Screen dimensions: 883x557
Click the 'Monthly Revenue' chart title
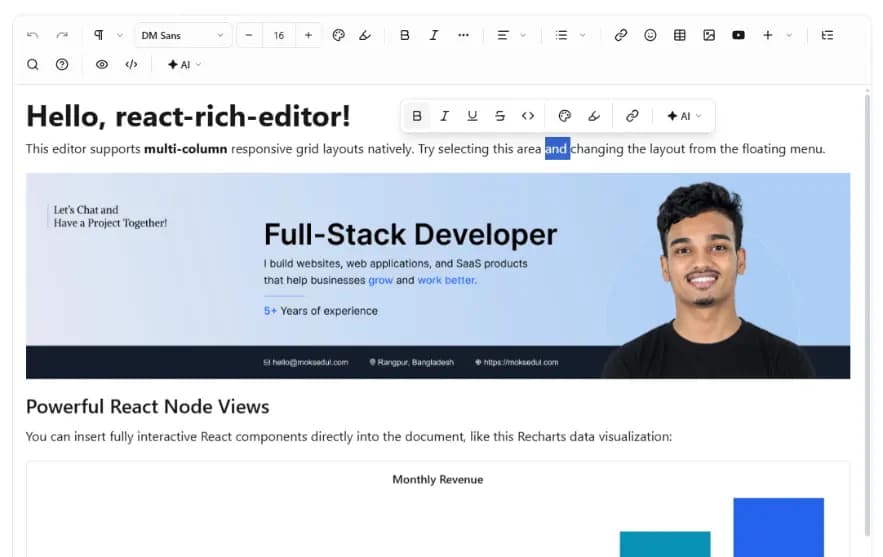pos(438,479)
